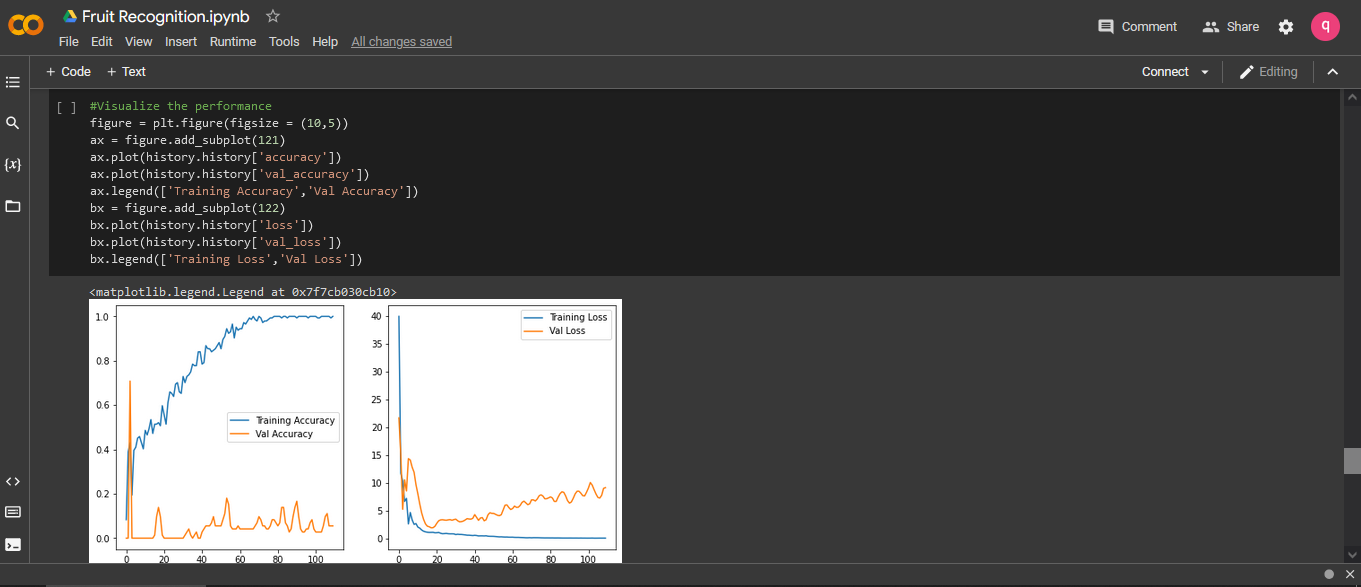Open the Colab home logo

(x=25, y=26)
